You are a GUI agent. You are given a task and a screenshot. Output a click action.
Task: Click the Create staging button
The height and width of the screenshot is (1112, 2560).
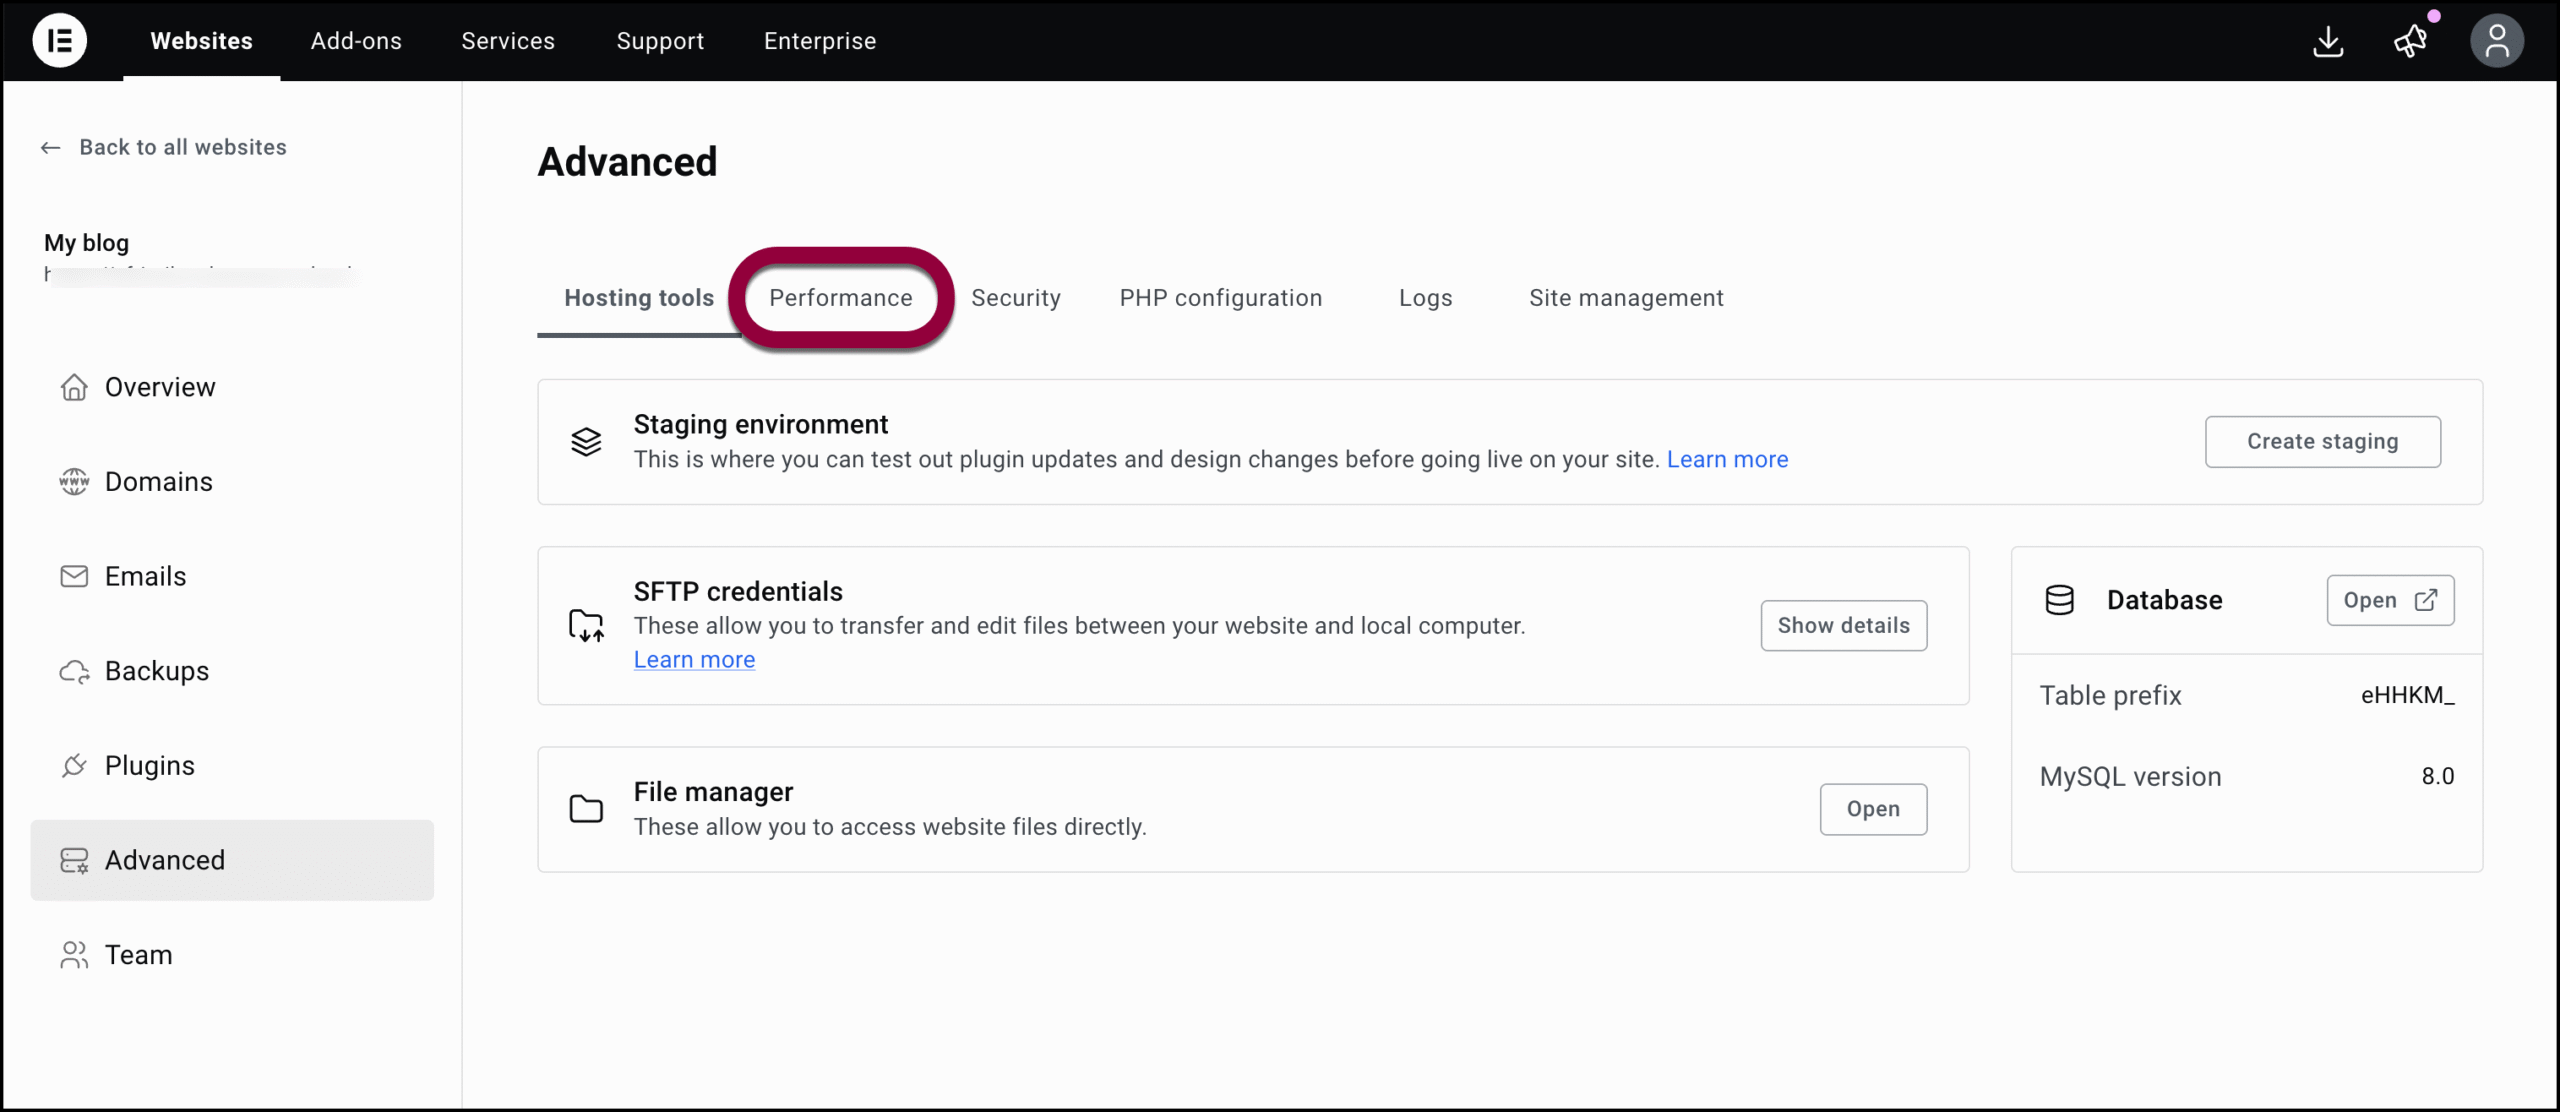tap(2323, 441)
